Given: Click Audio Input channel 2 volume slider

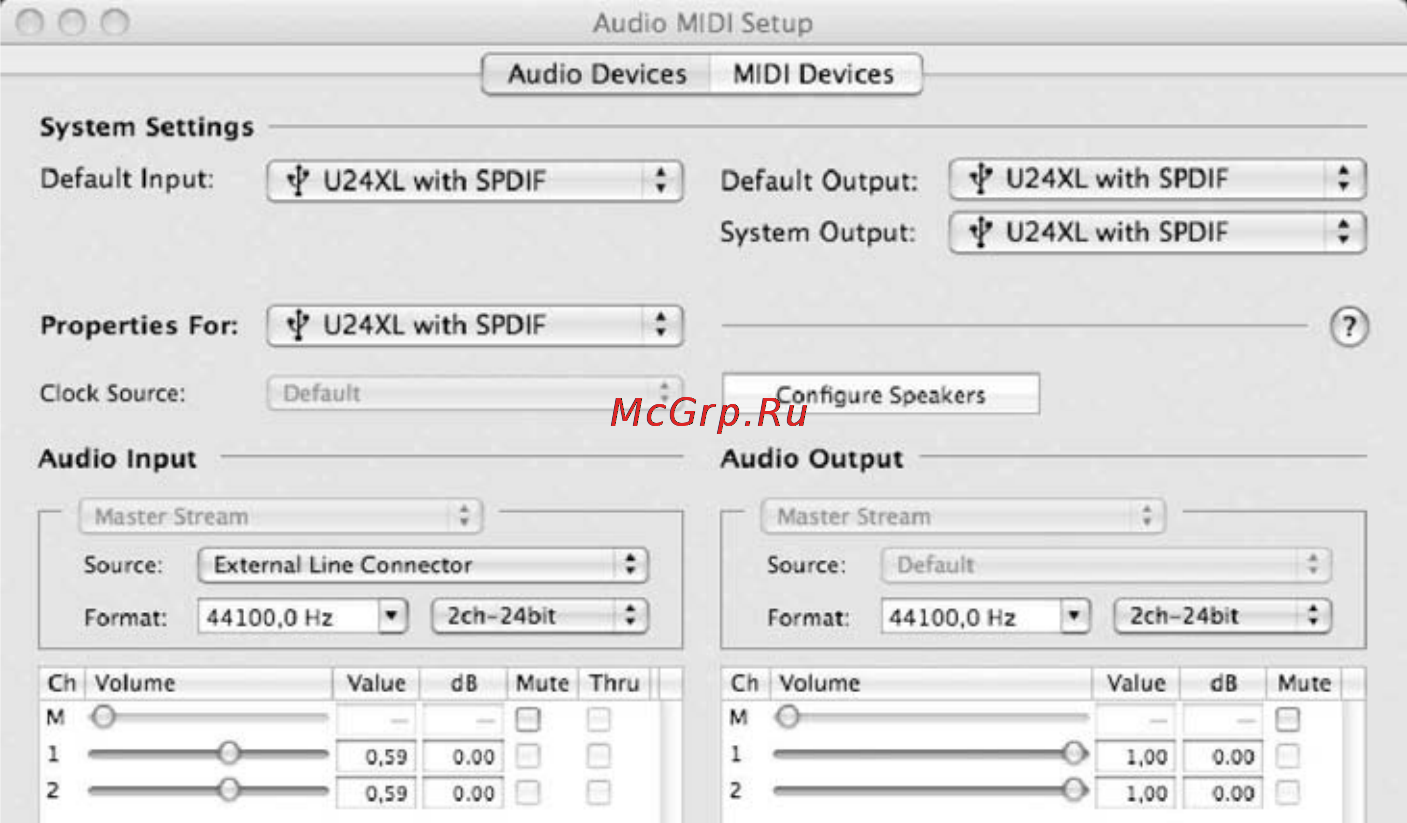Looking at the screenshot, I should (x=208, y=790).
